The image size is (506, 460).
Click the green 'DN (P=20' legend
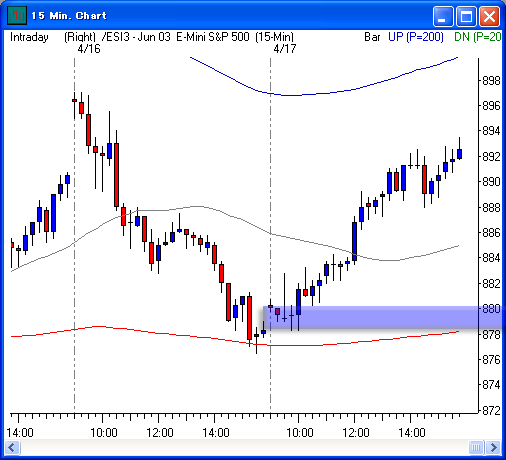[x=478, y=37]
